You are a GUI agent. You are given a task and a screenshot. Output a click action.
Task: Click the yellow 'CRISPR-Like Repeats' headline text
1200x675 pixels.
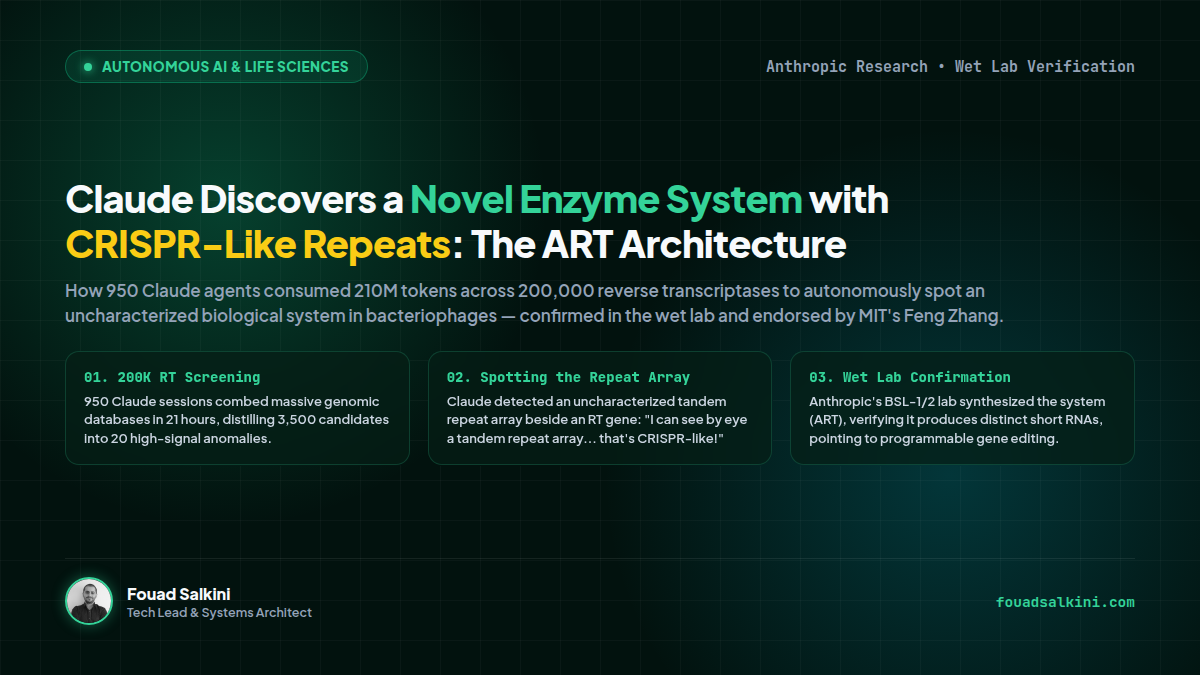(258, 244)
